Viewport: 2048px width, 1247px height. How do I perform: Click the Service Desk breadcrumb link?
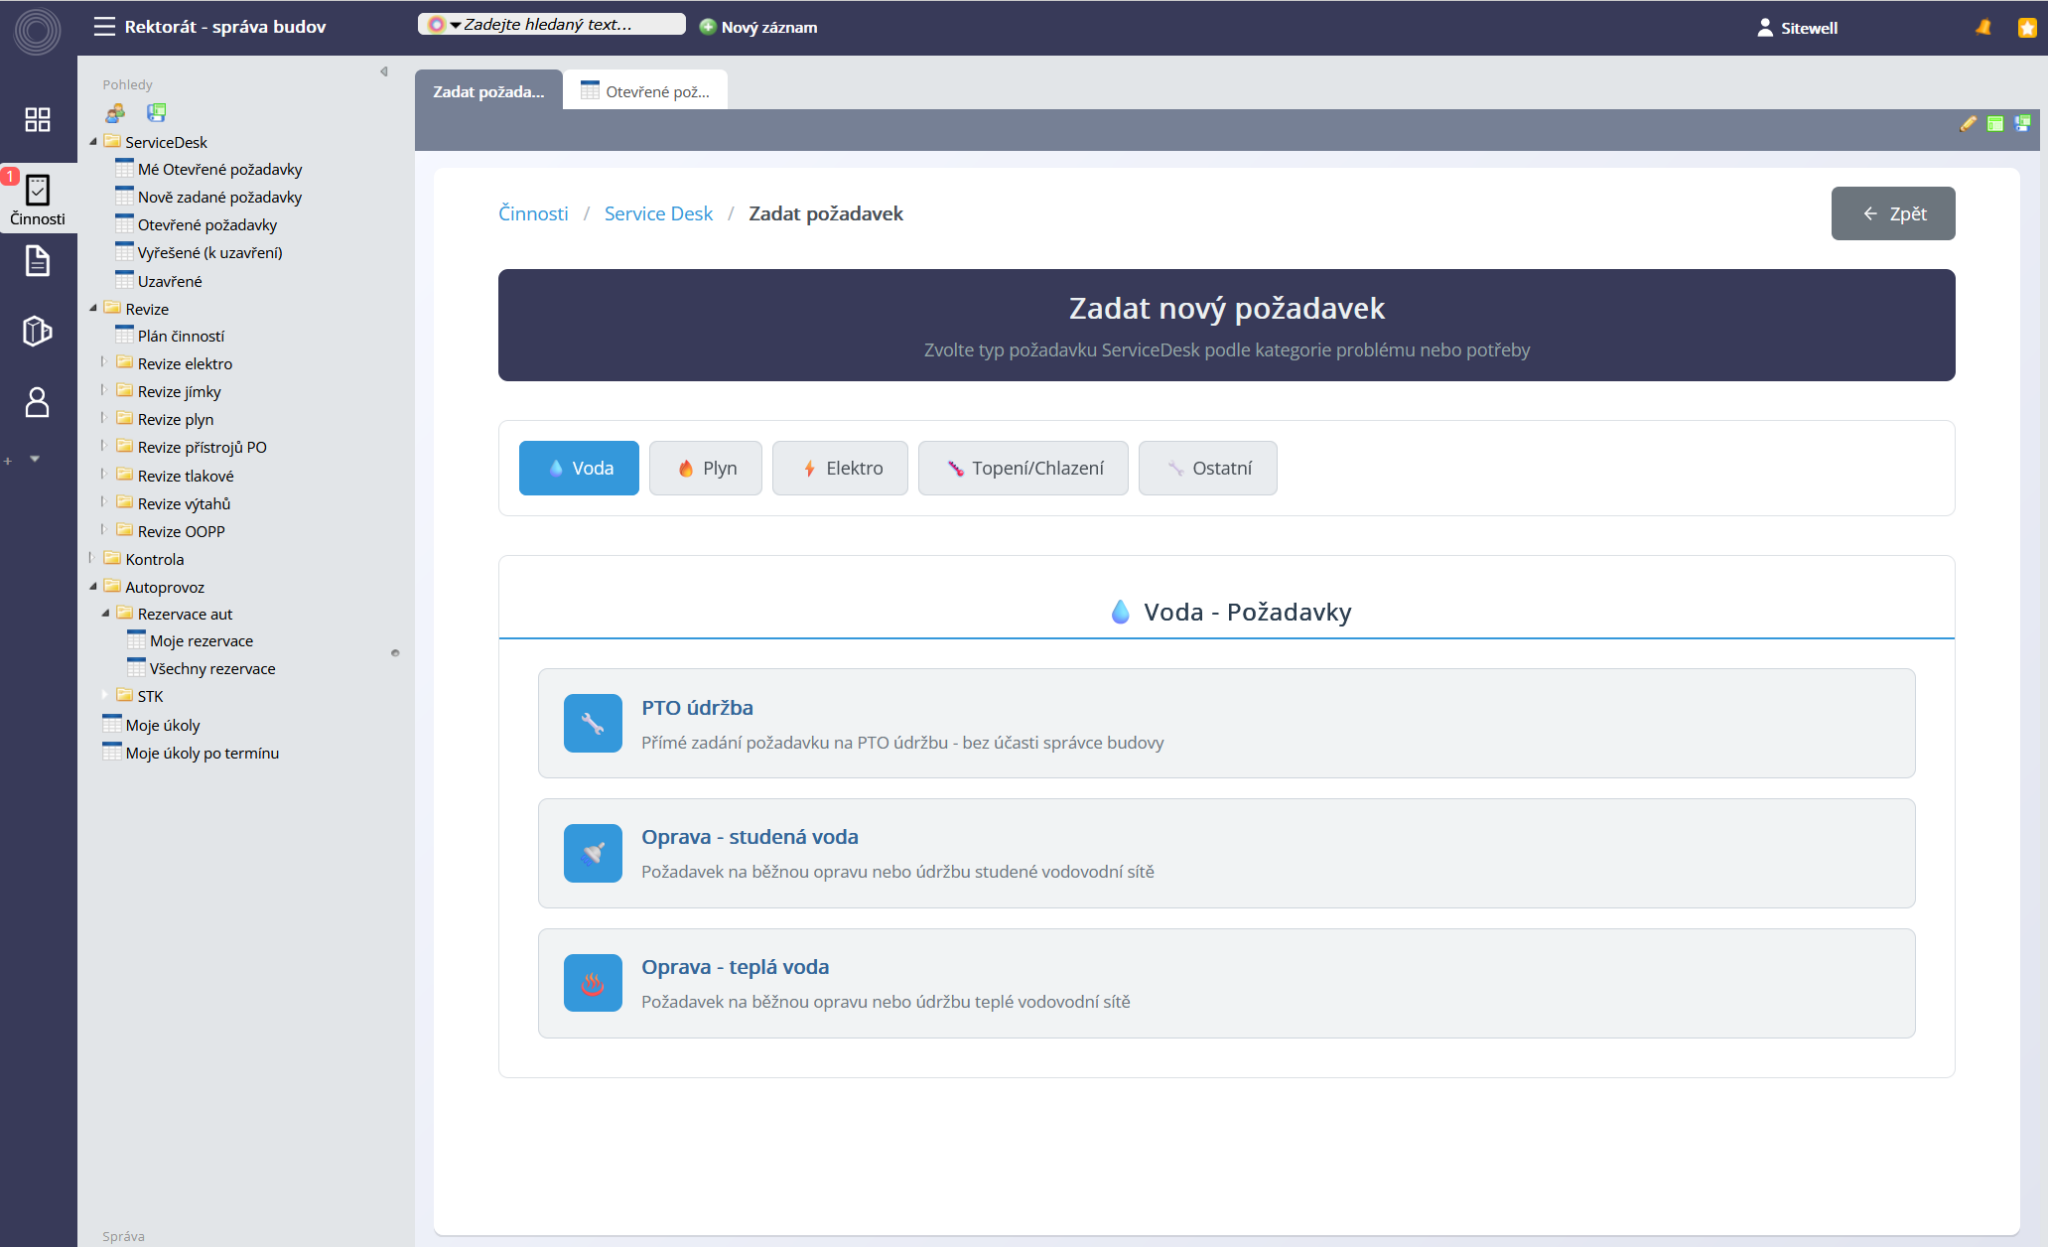click(658, 213)
